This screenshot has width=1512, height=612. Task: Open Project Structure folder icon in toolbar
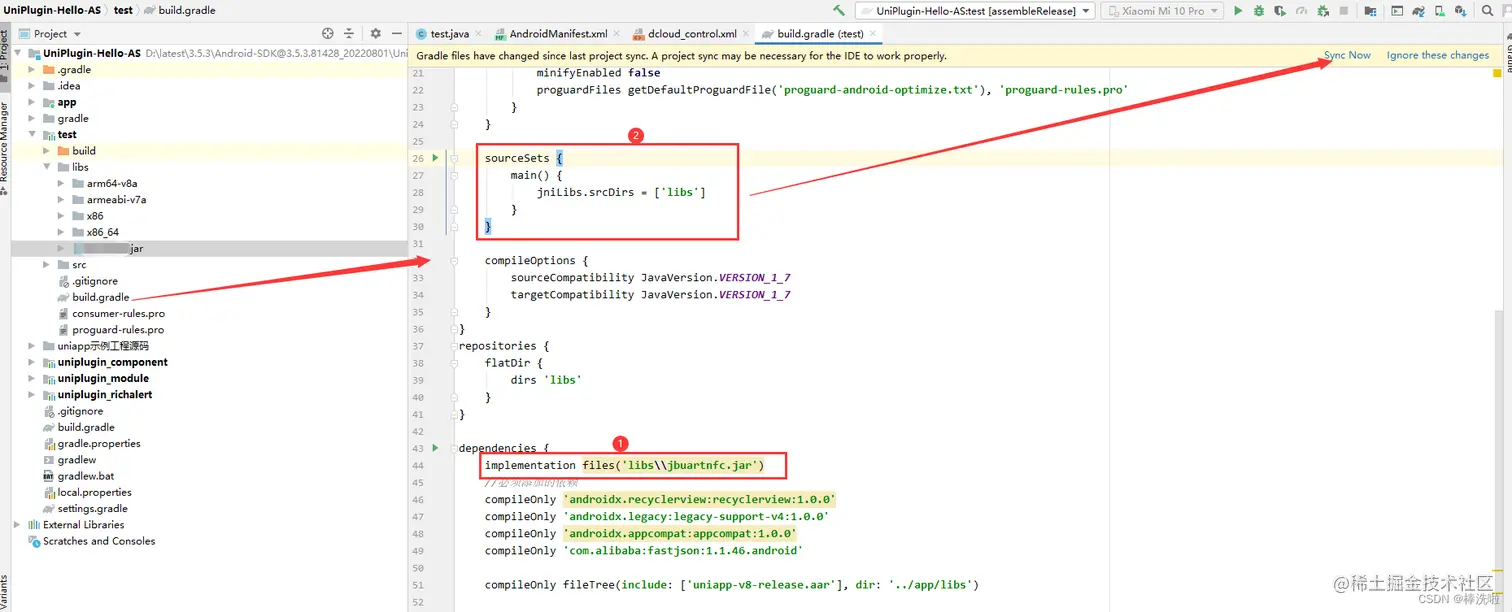pos(1370,11)
